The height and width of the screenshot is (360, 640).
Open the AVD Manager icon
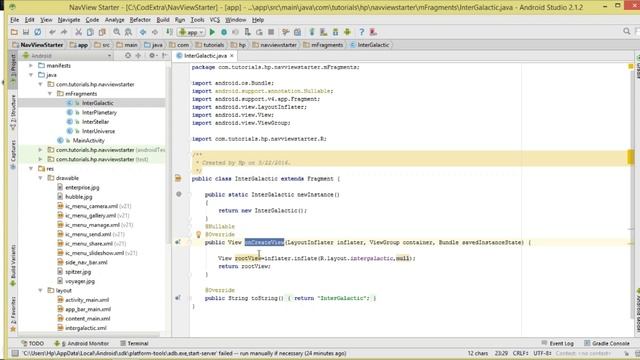click(324, 32)
